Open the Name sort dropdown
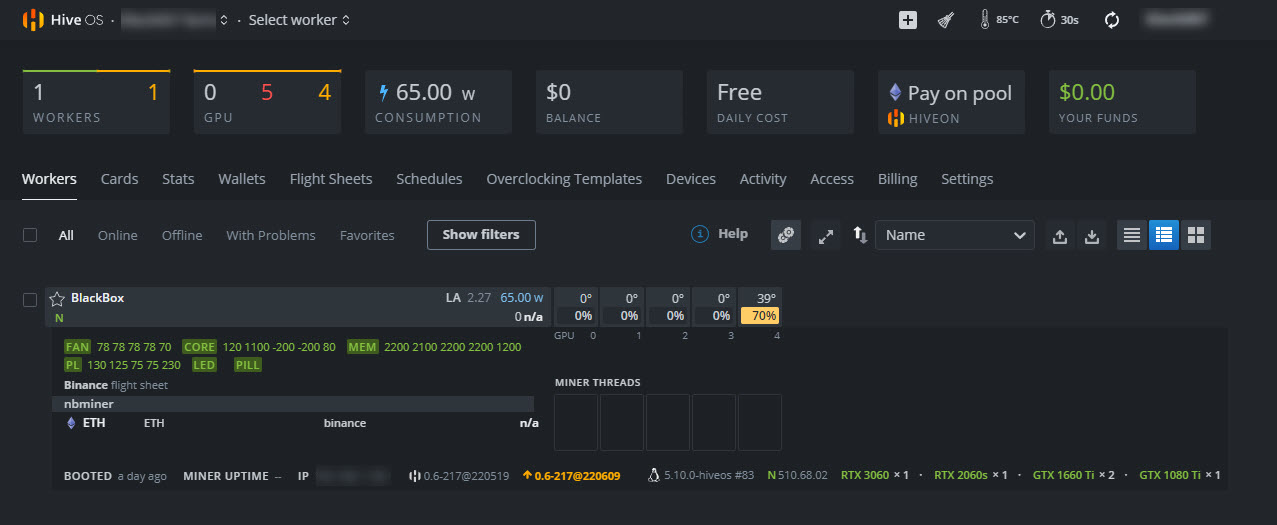Image resolution: width=1277 pixels, height=525 pixels. point(955,235)
